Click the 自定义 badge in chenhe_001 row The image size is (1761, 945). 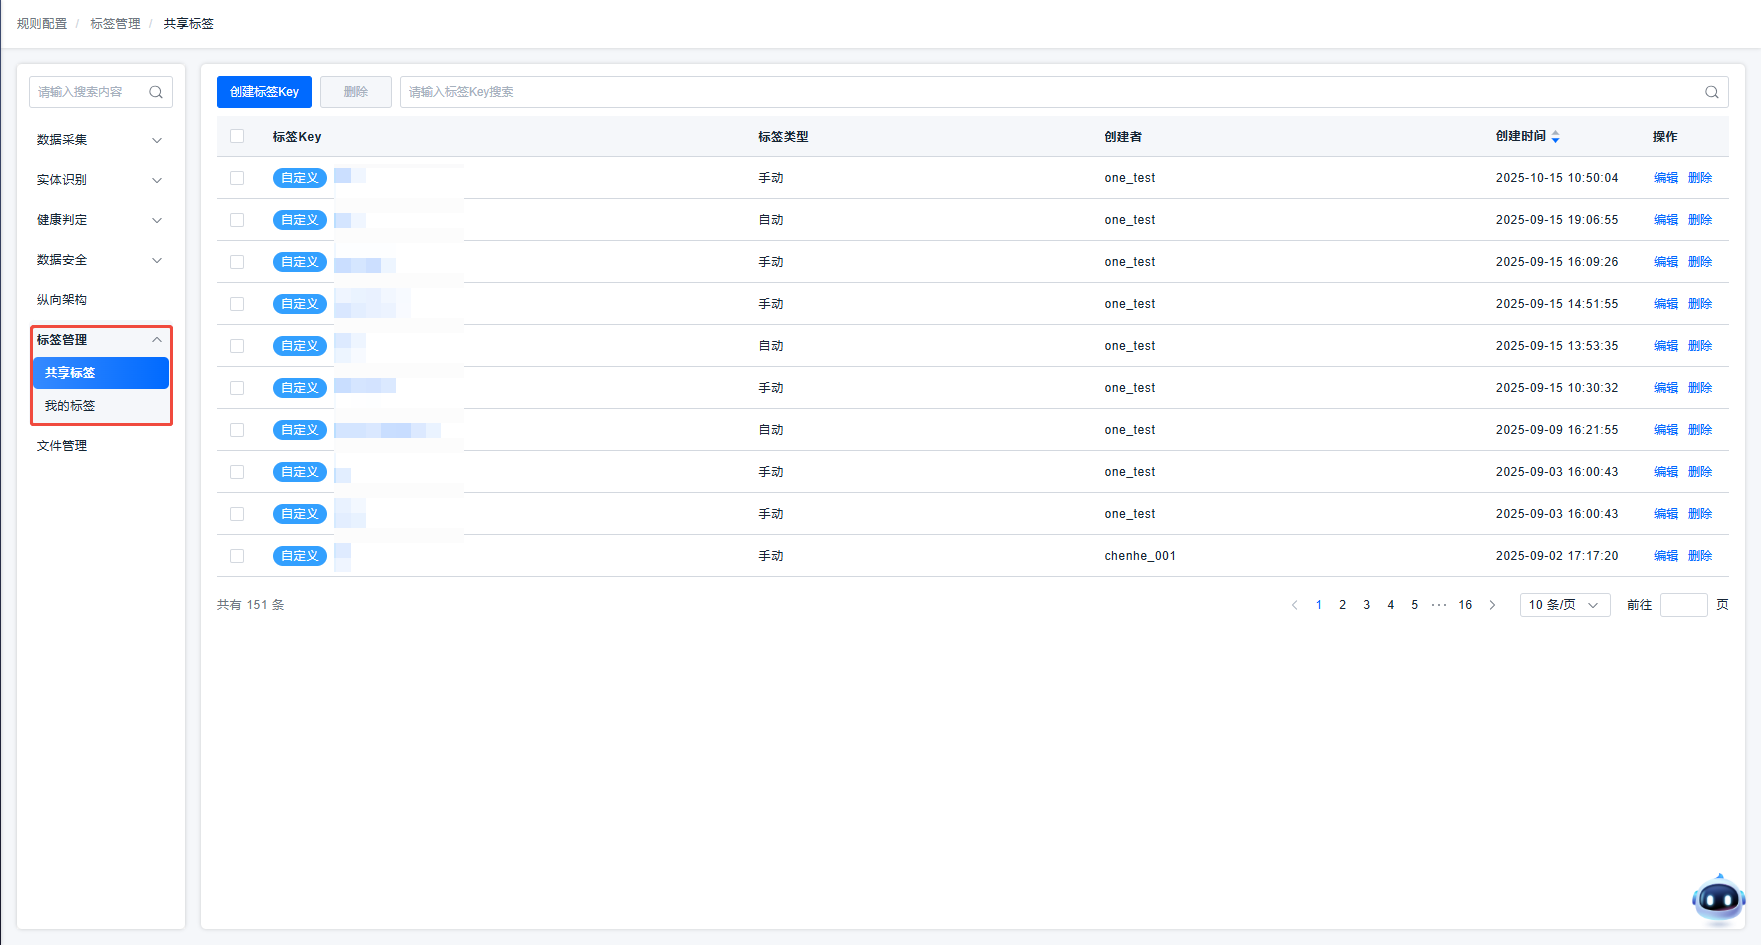[299, 556]
